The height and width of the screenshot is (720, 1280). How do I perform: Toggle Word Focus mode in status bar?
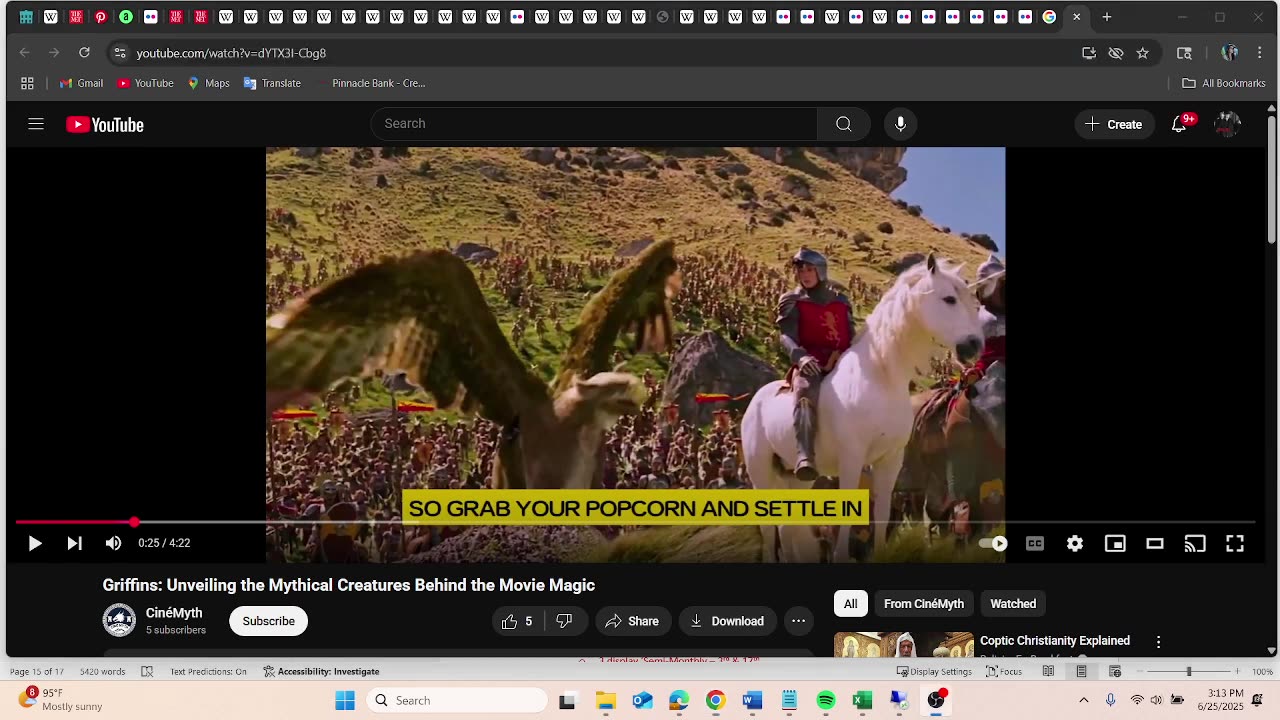click(x=1004, y=672)
